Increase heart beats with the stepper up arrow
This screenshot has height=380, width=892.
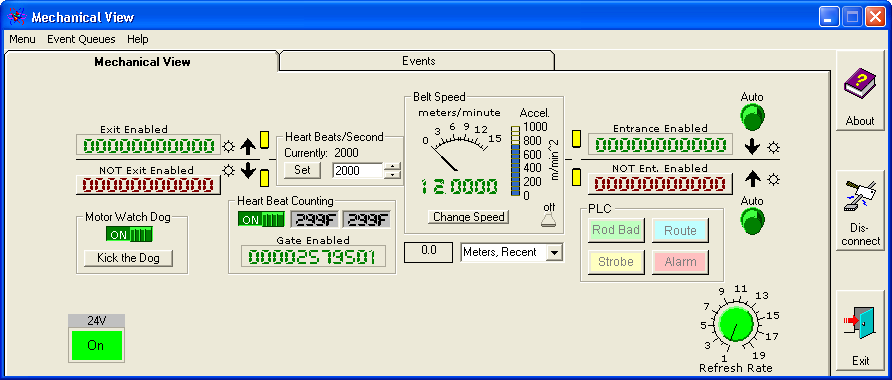392,167
